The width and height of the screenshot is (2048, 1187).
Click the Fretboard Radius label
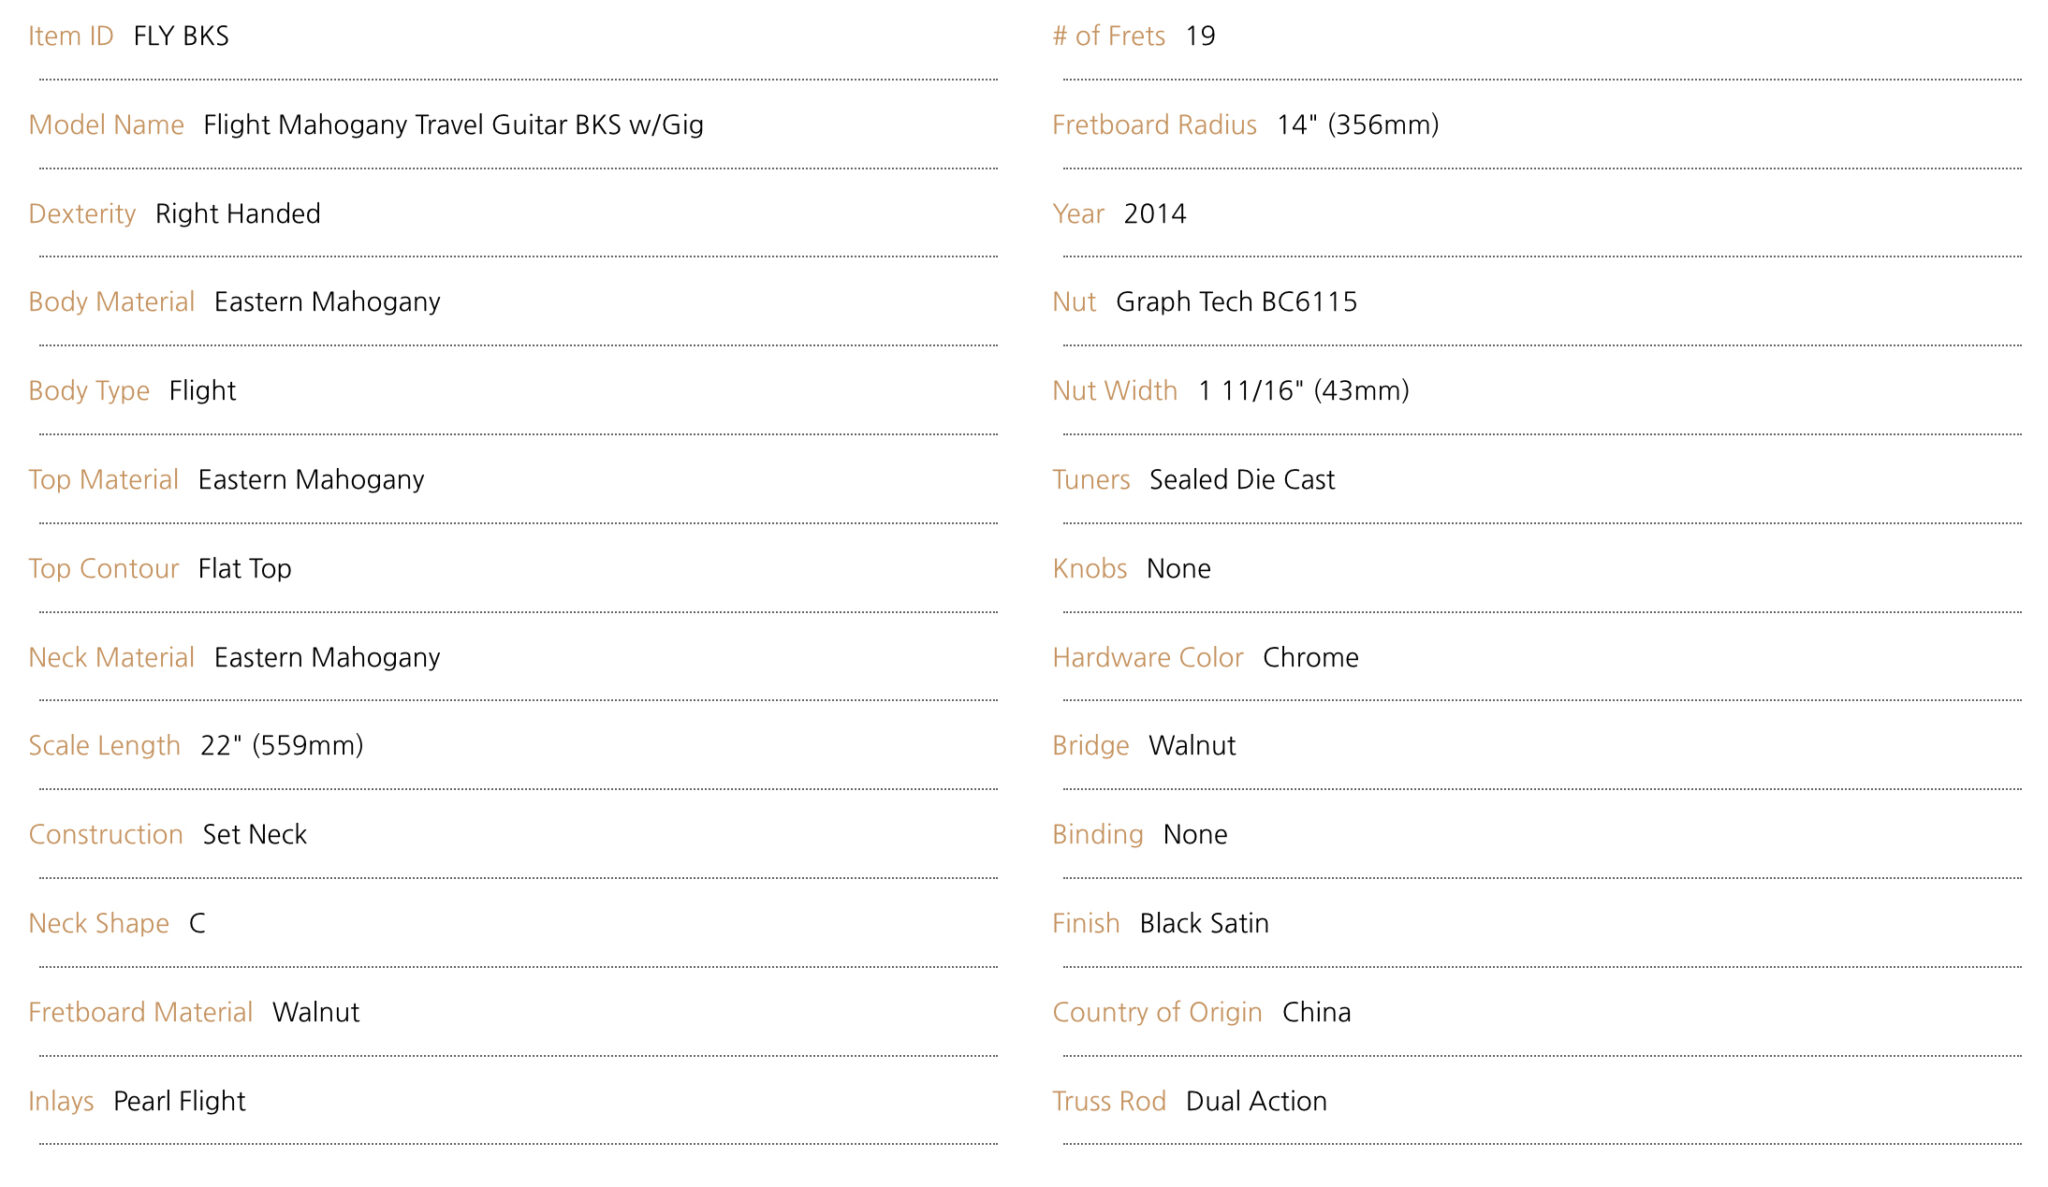click(x=1154, y=125)
